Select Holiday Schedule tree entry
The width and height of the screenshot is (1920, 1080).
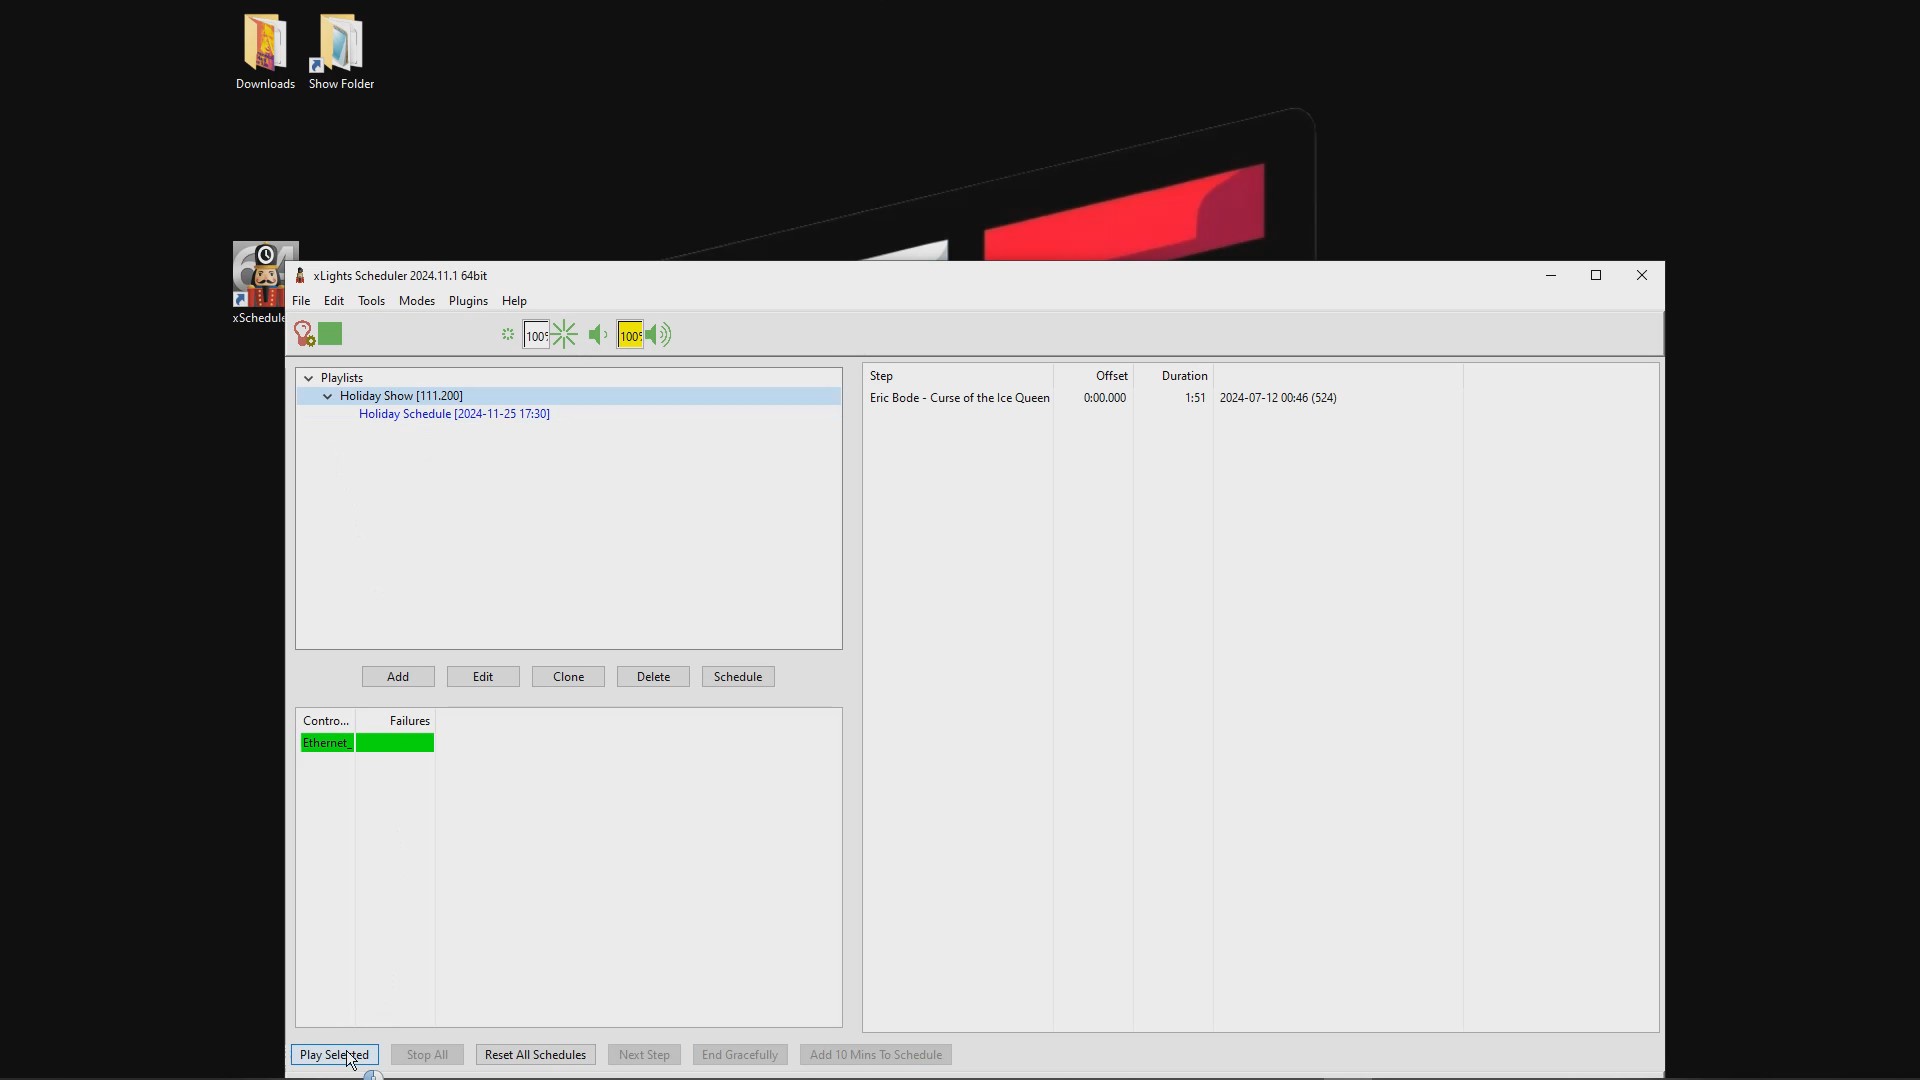coord(454,414)
